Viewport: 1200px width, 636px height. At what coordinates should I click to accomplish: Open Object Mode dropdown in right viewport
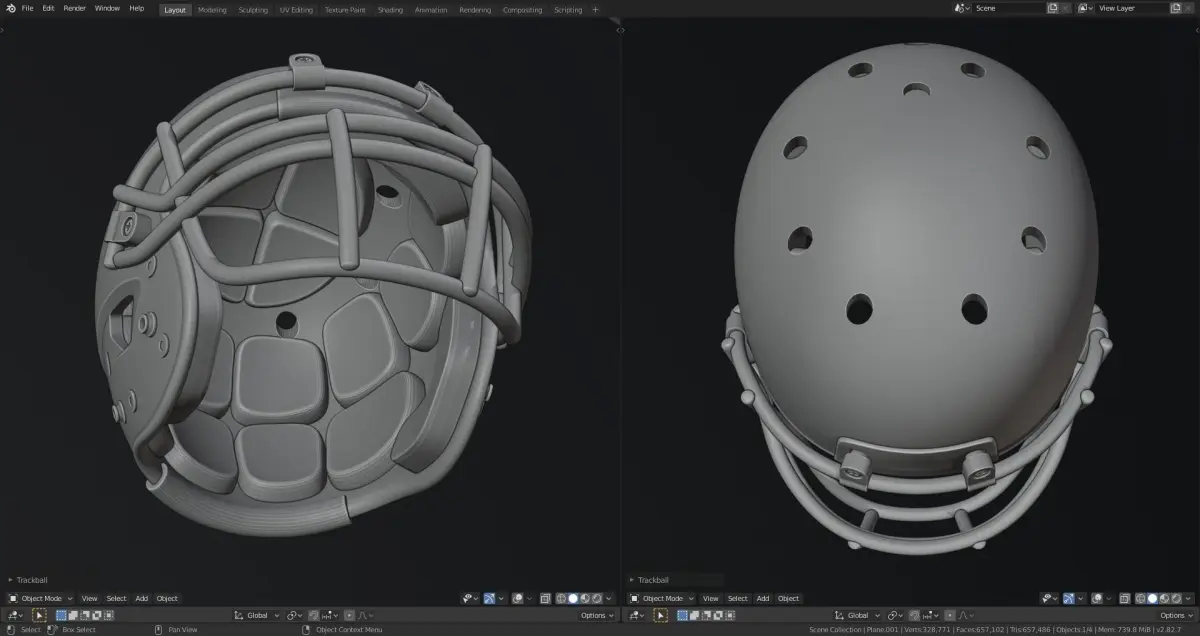(661, 598)
